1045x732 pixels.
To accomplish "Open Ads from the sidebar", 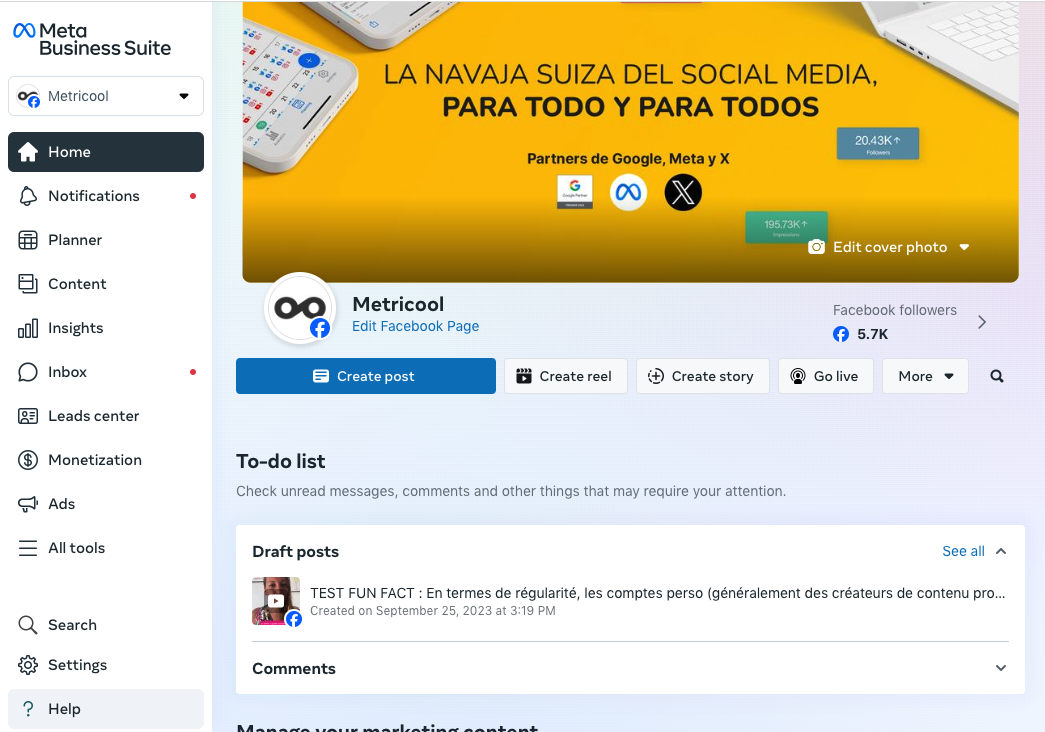I will [x=106, y=504].
